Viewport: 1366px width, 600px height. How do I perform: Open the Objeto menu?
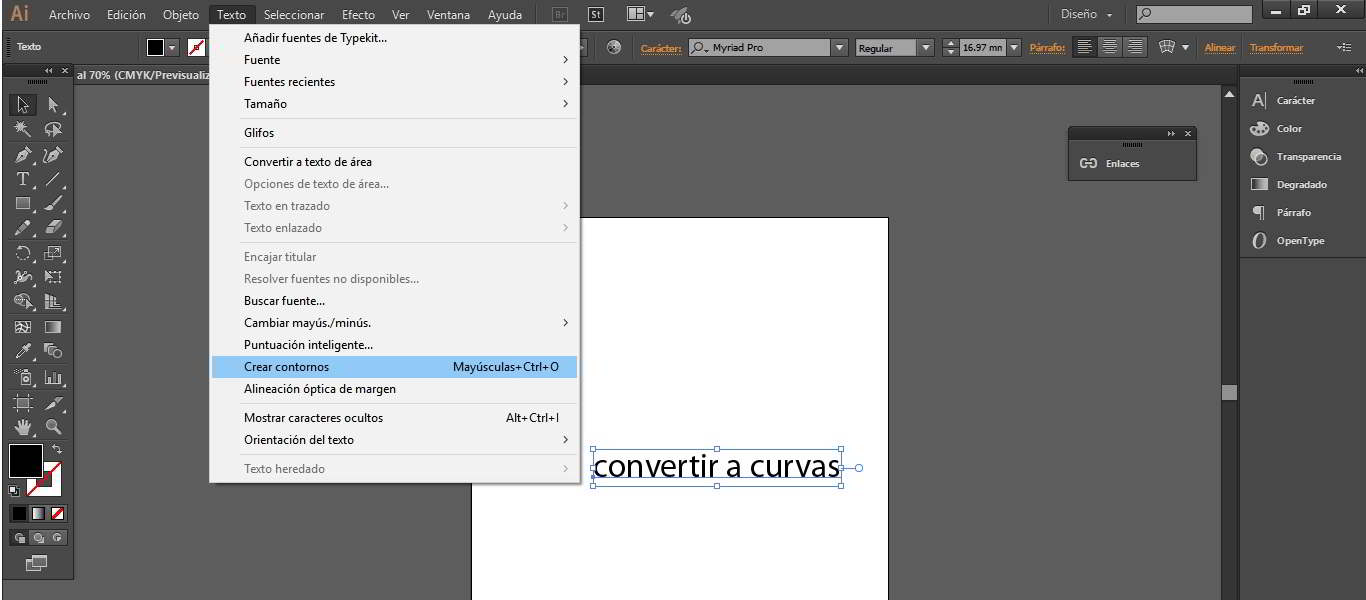pyautogui.click(x=181, y=15)
